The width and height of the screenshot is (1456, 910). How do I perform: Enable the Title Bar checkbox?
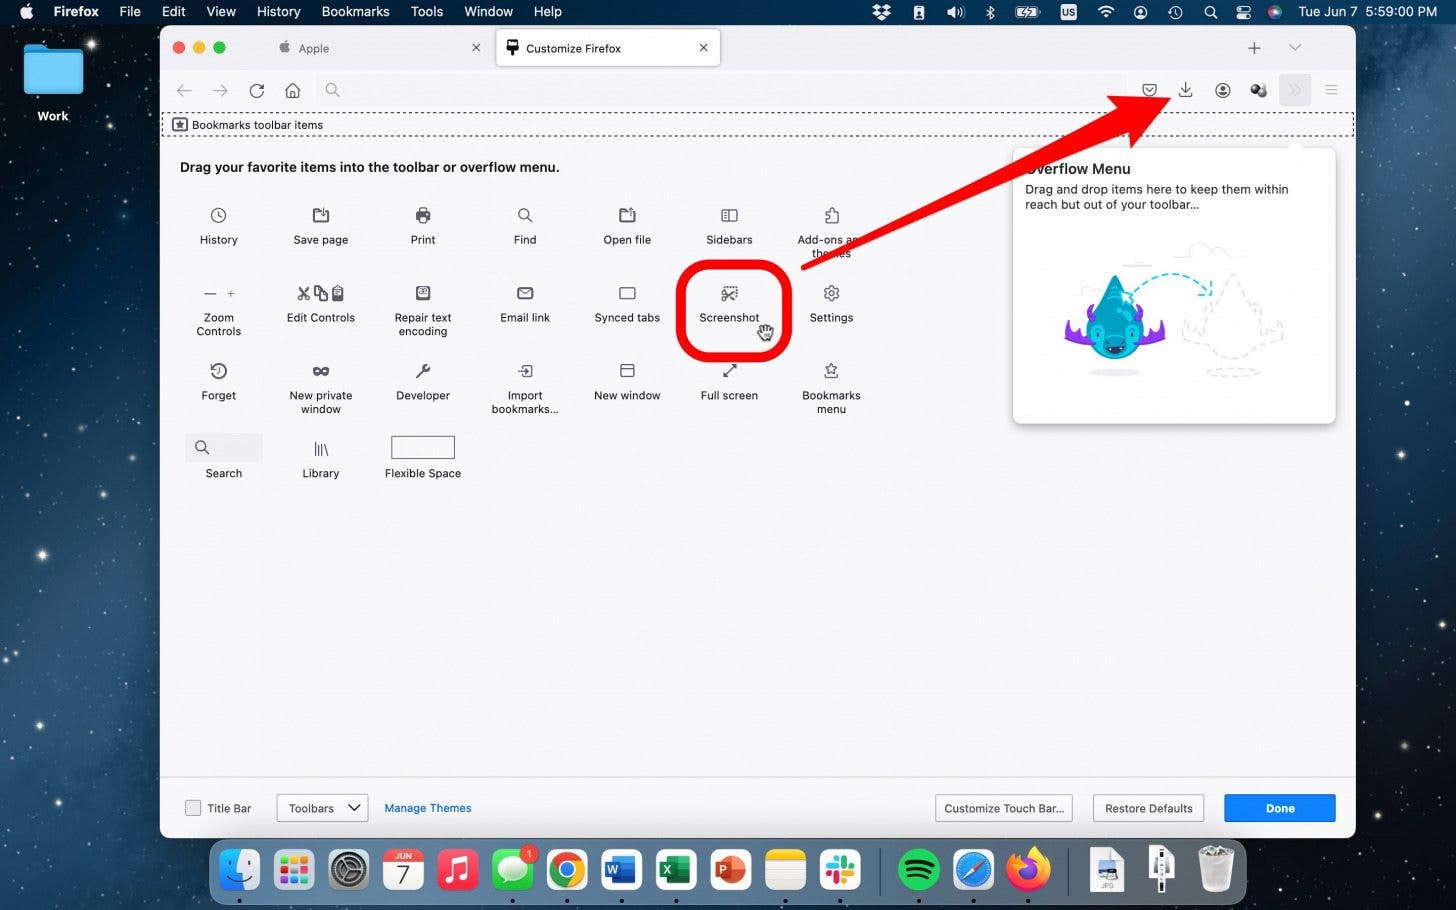point(193,808)
